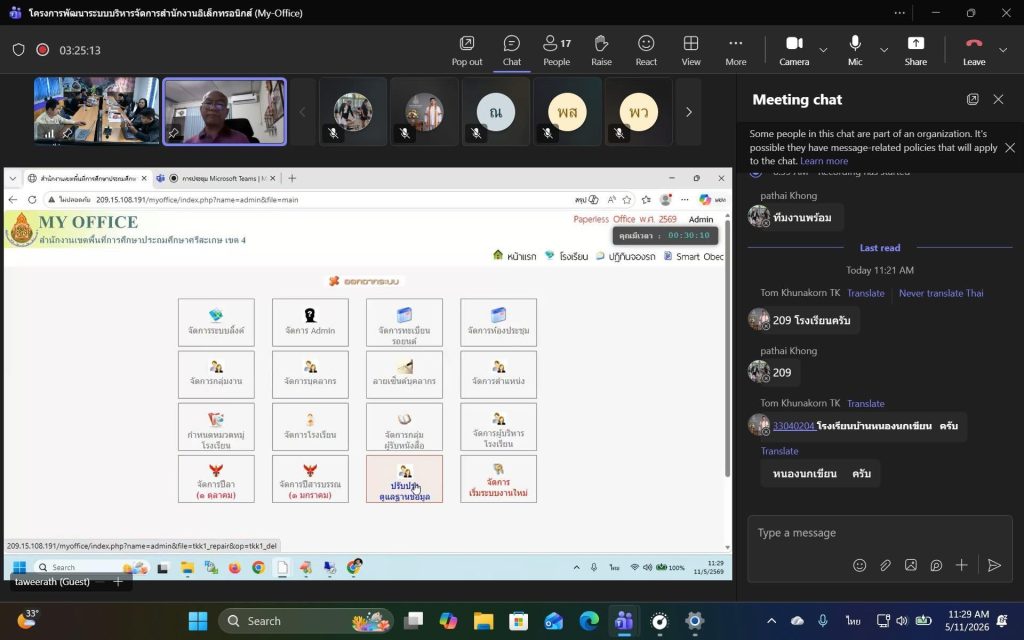Toggle the Camera on or off

[x=794, y=51]
